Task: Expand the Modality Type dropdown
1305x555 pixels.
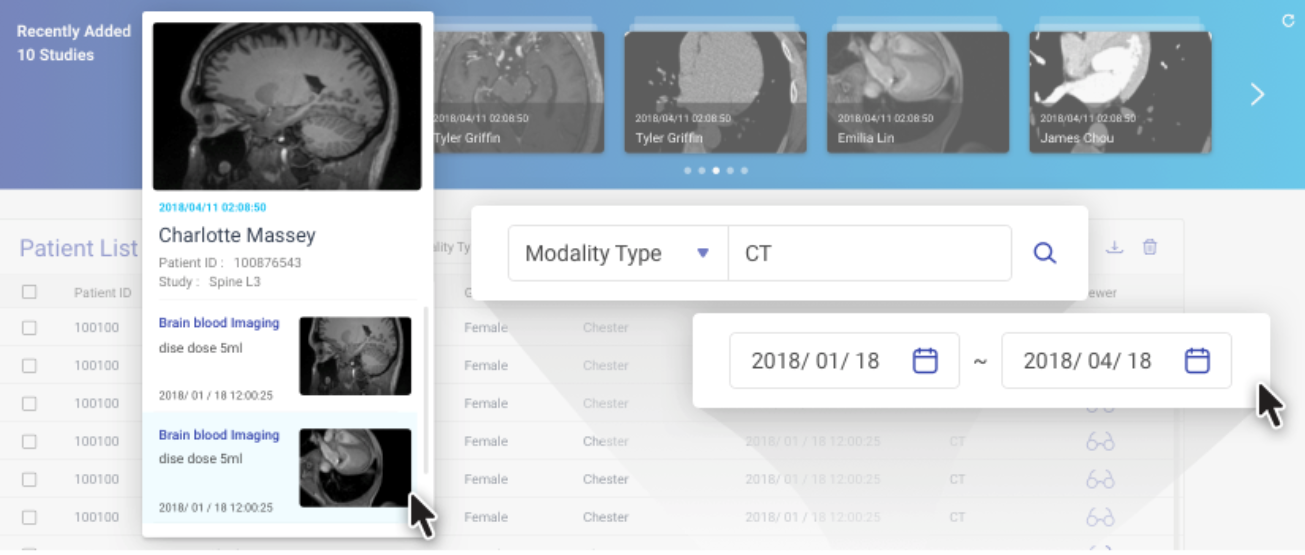Action: [703, 253]
